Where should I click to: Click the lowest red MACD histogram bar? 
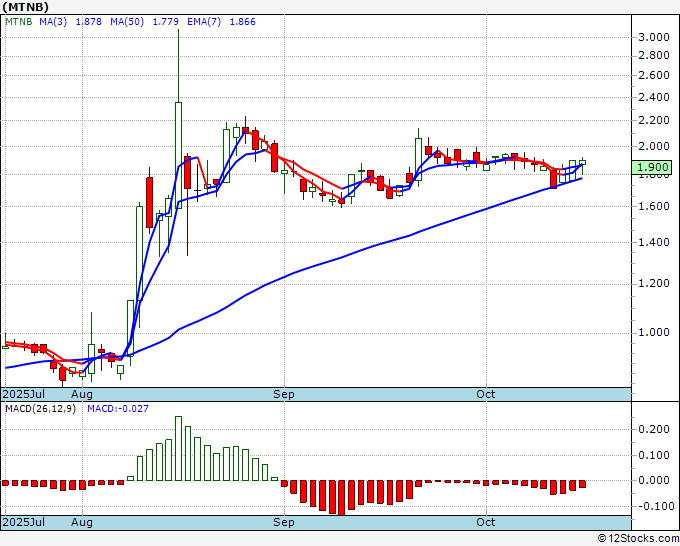point(342,497)
